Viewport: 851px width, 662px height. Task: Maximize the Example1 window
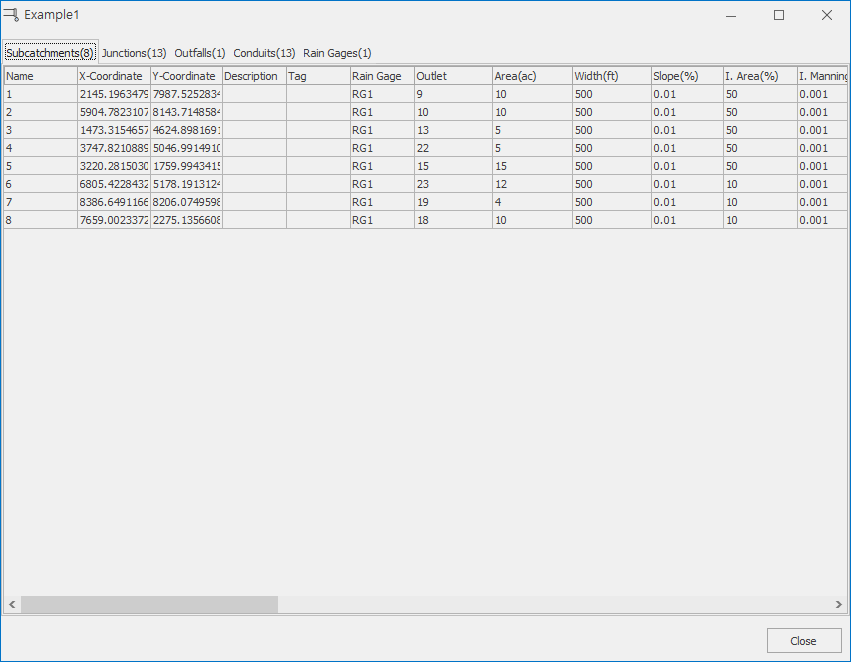click(x=779, y=15)
